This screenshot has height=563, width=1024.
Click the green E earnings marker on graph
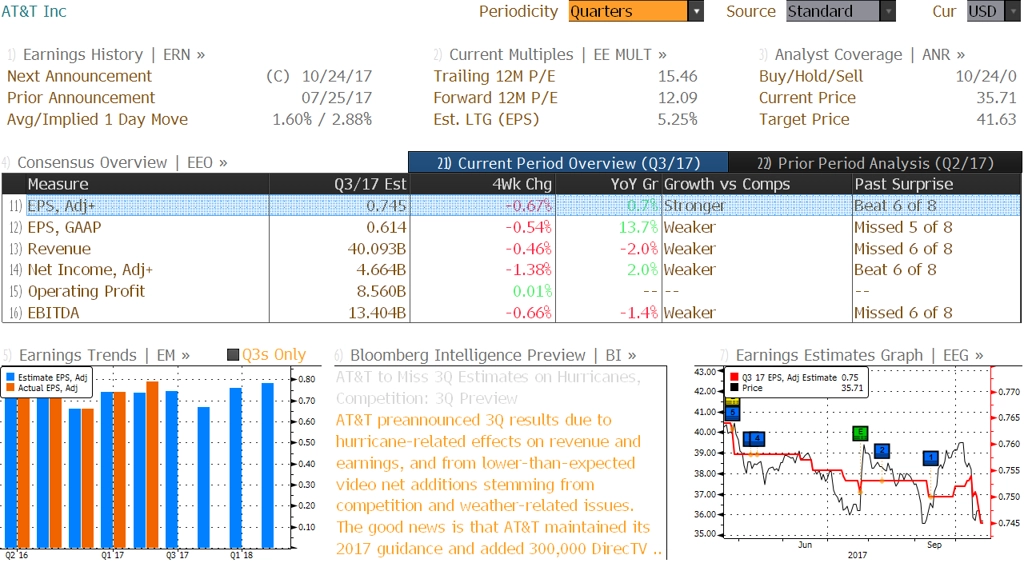pos(861,432)
